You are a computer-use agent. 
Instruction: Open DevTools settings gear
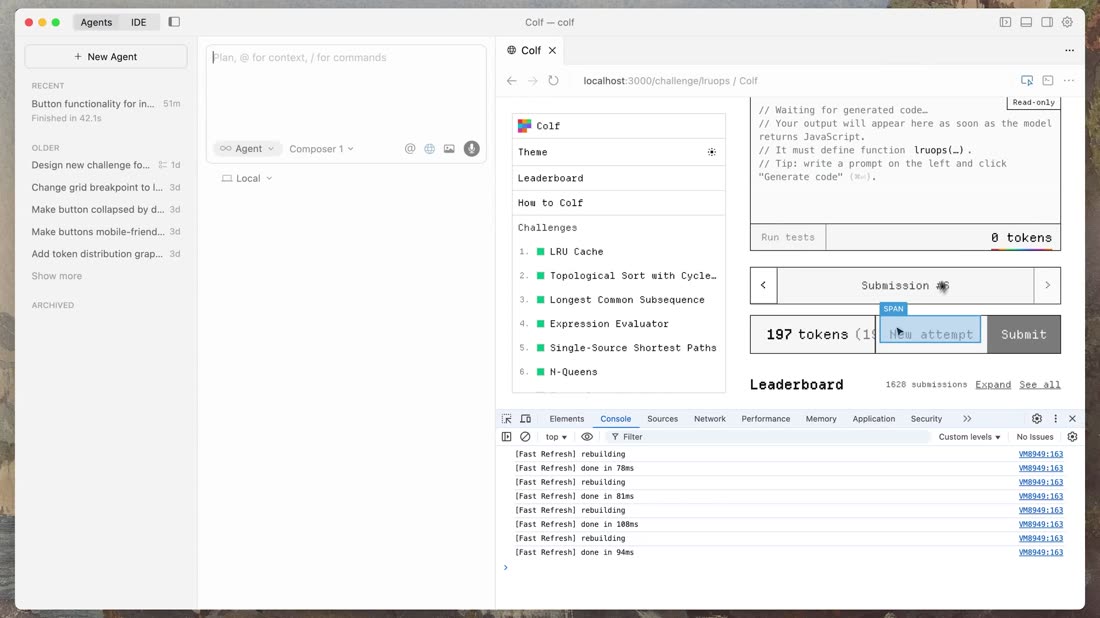pyautogui.click(x=1037, y=419)
